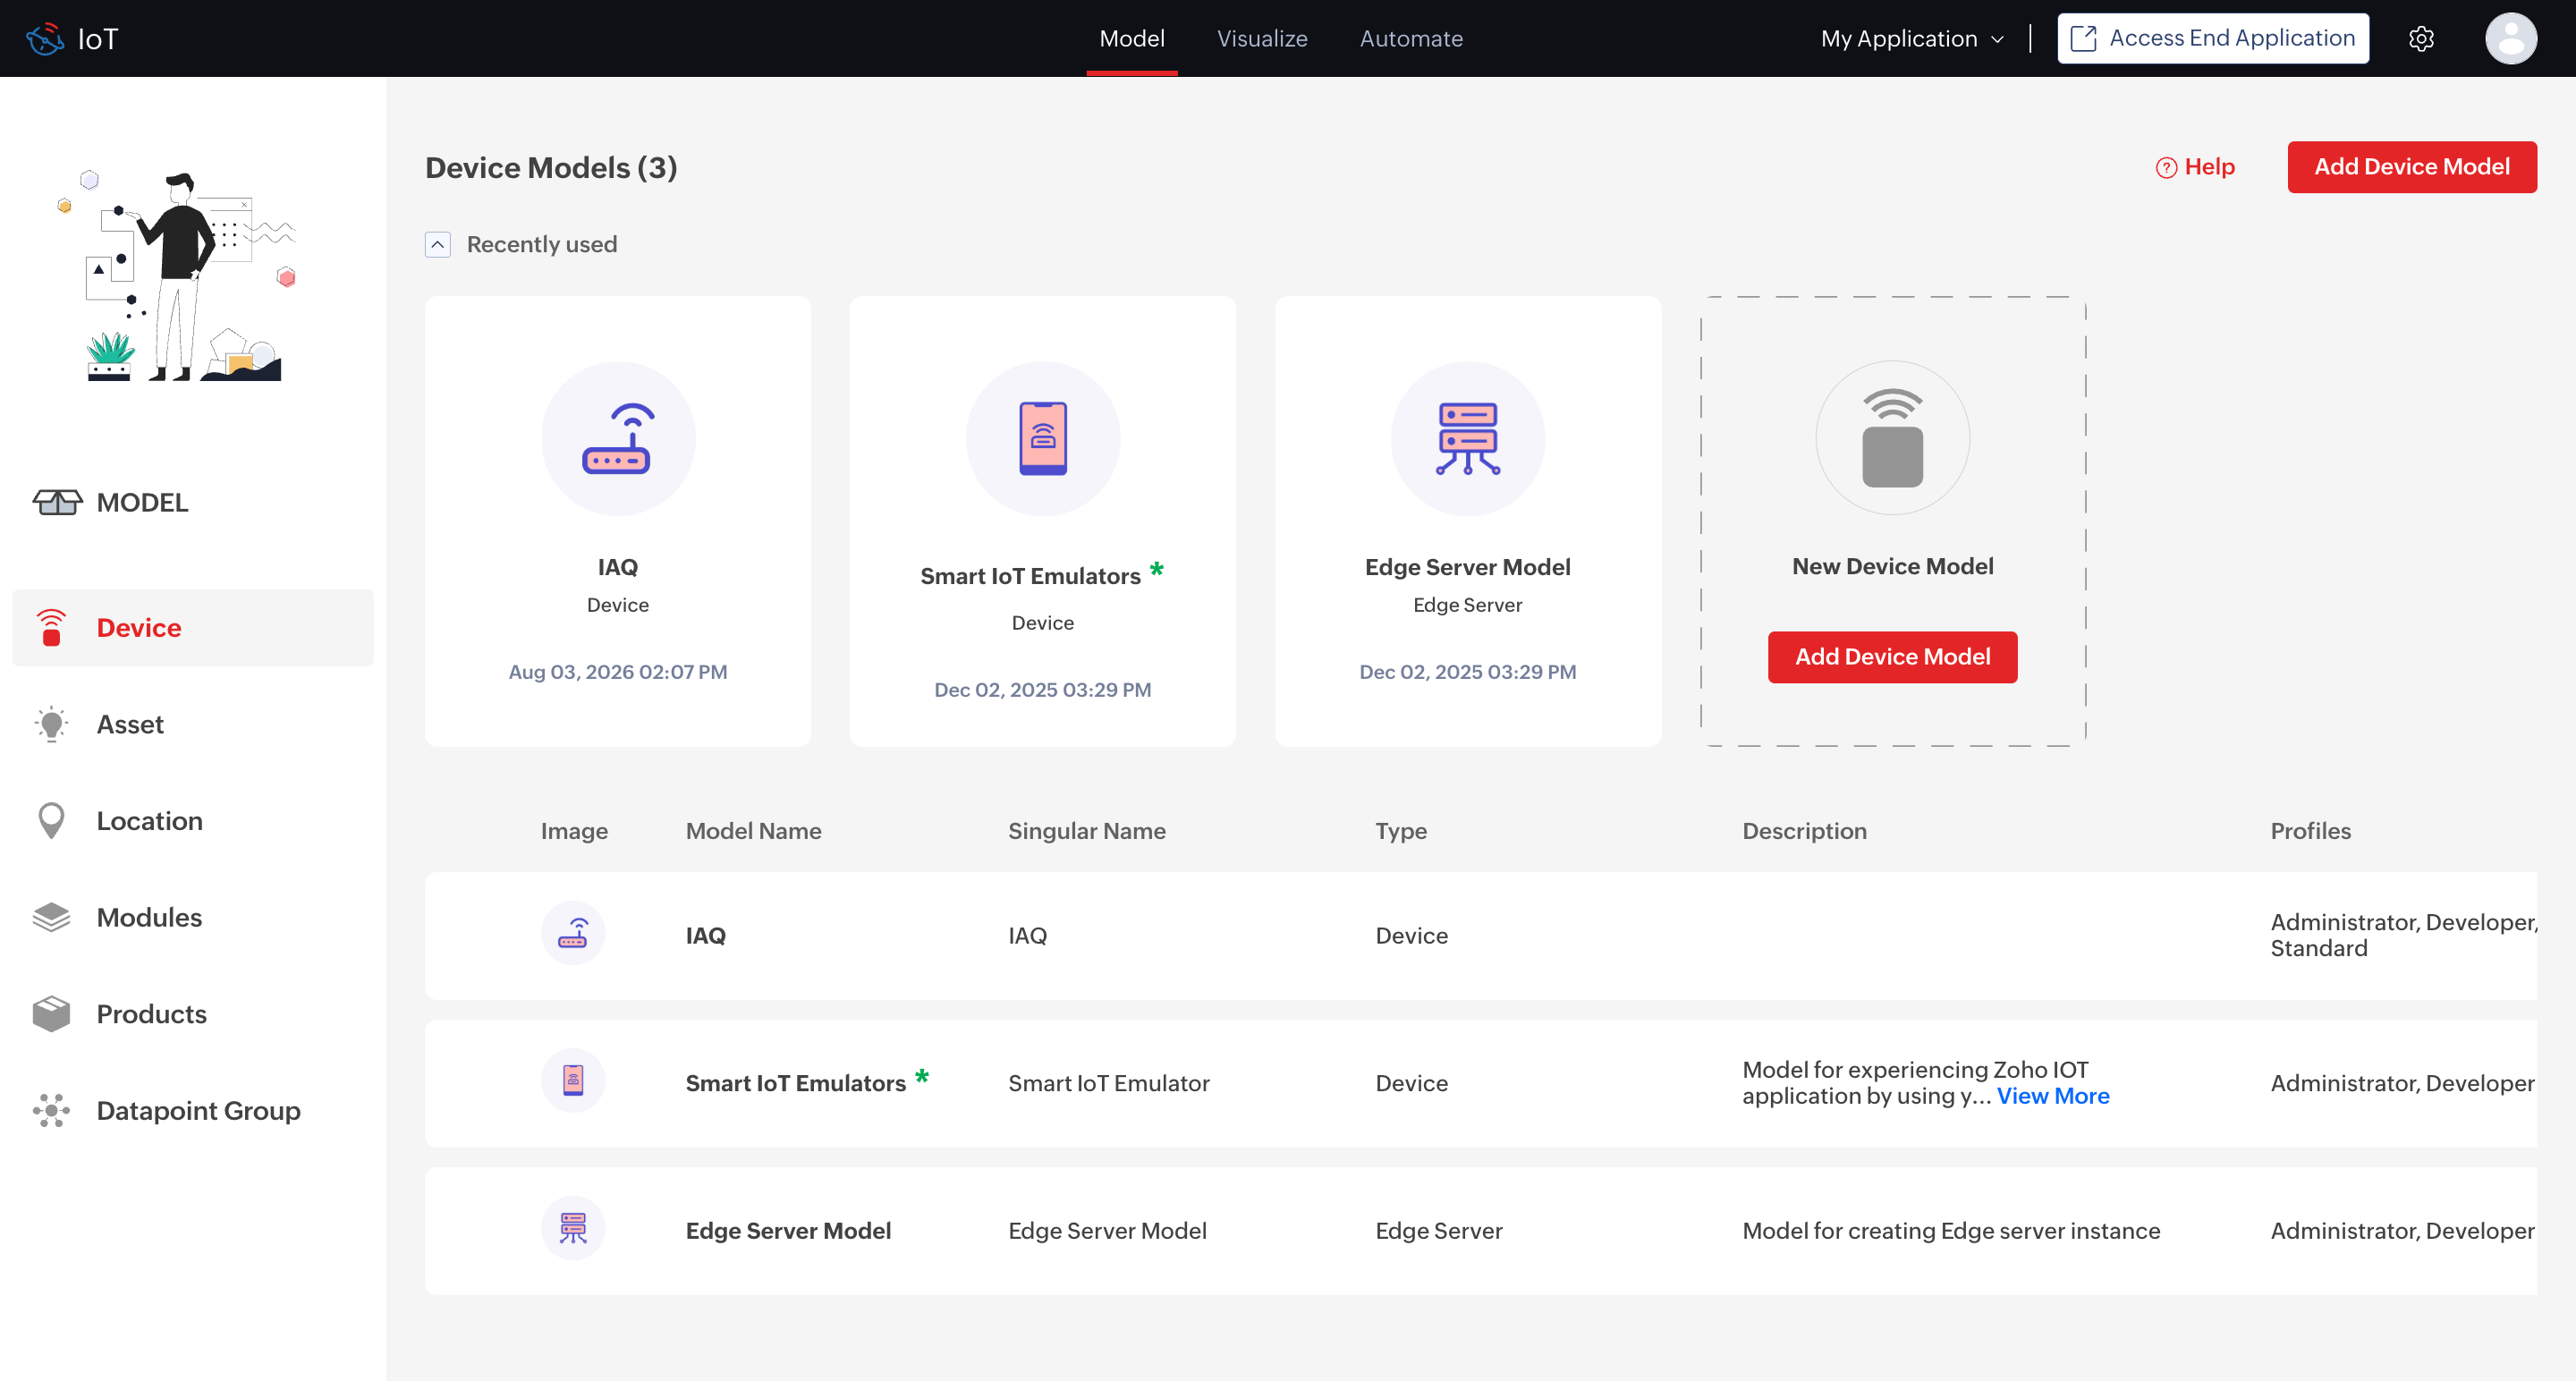The width and height of the screenshot is (2576, 1381).
Task: Click the Products box icon
Action: pos(51,1013)
